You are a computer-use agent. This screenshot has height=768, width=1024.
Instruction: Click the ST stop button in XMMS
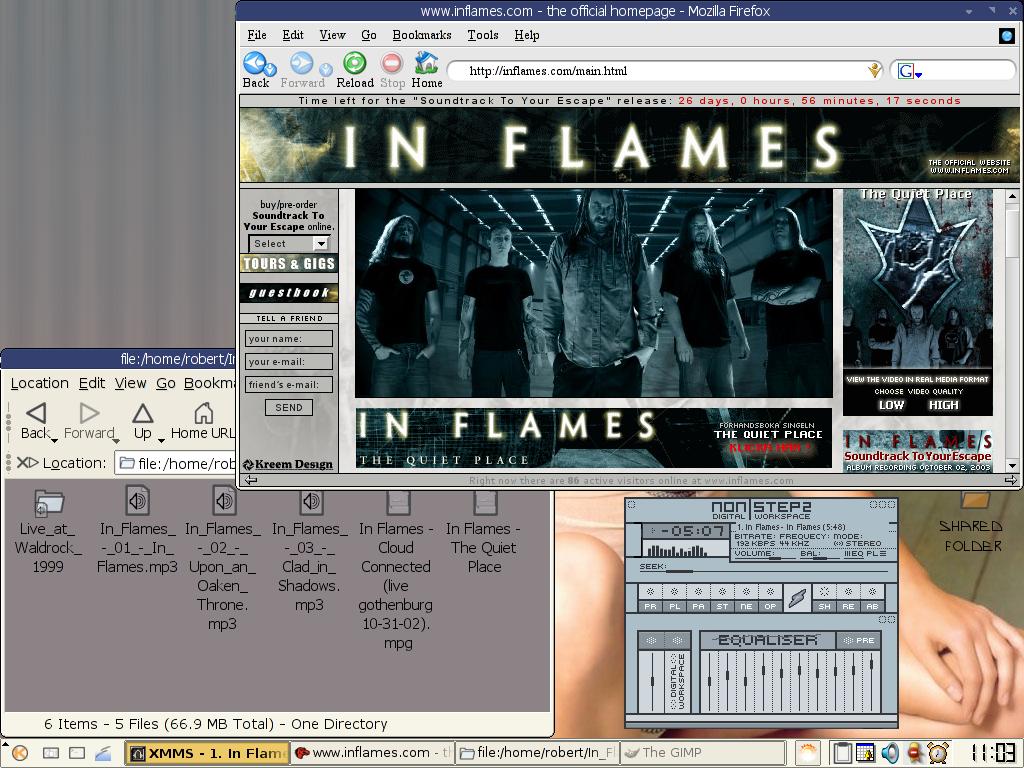click(x=722, y=598)
